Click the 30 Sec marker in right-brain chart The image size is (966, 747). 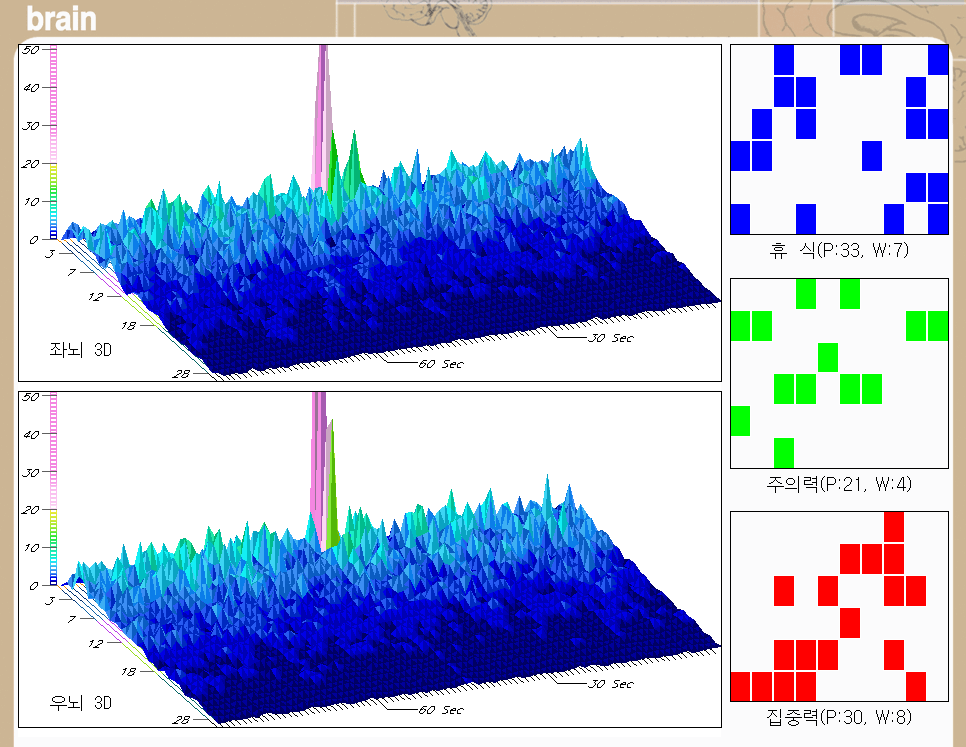610,684
